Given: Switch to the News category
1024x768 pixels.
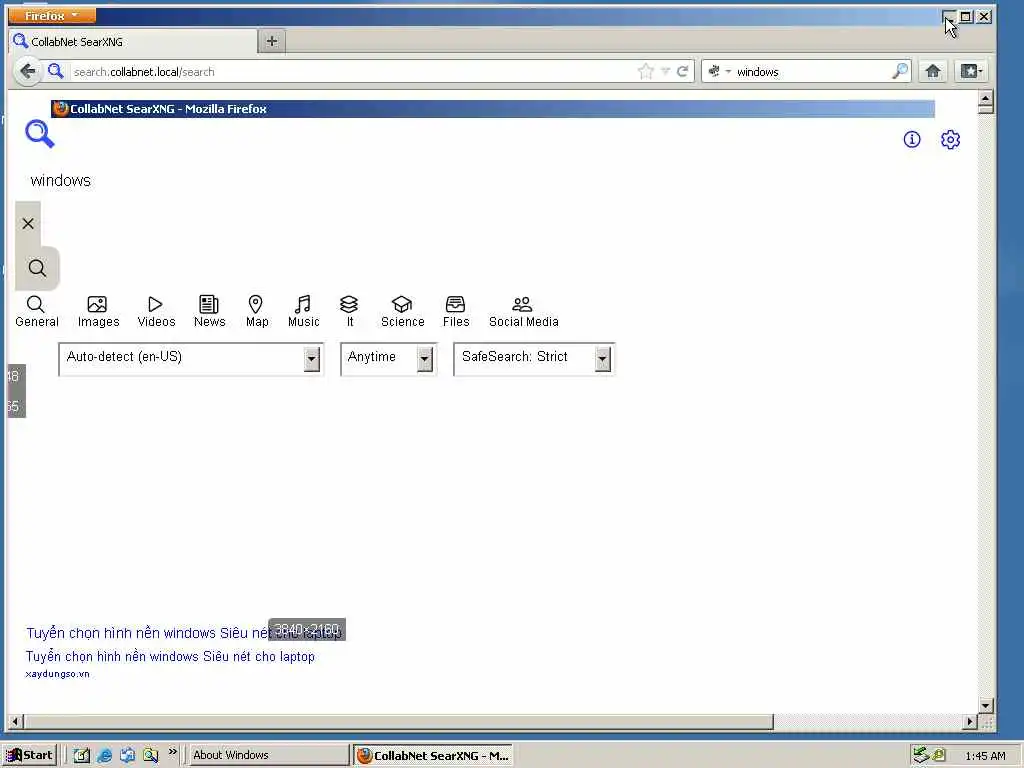Looking at the screenshot, I should click(x=209, y=312).
